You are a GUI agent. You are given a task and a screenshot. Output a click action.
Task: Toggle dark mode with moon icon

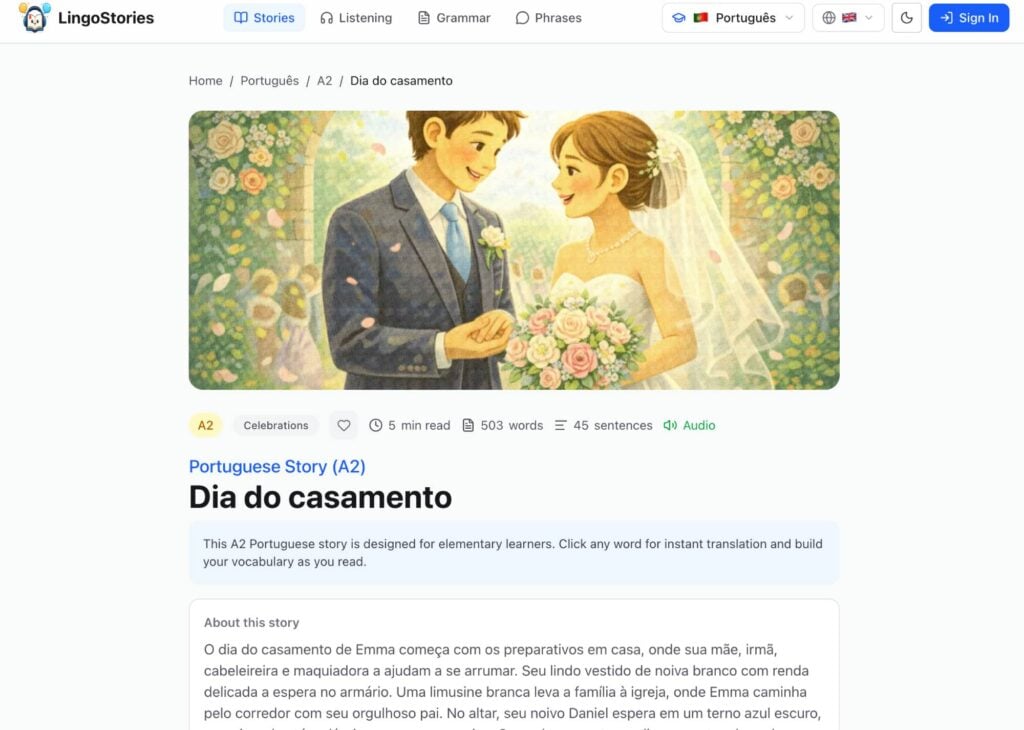click(906, 18)
